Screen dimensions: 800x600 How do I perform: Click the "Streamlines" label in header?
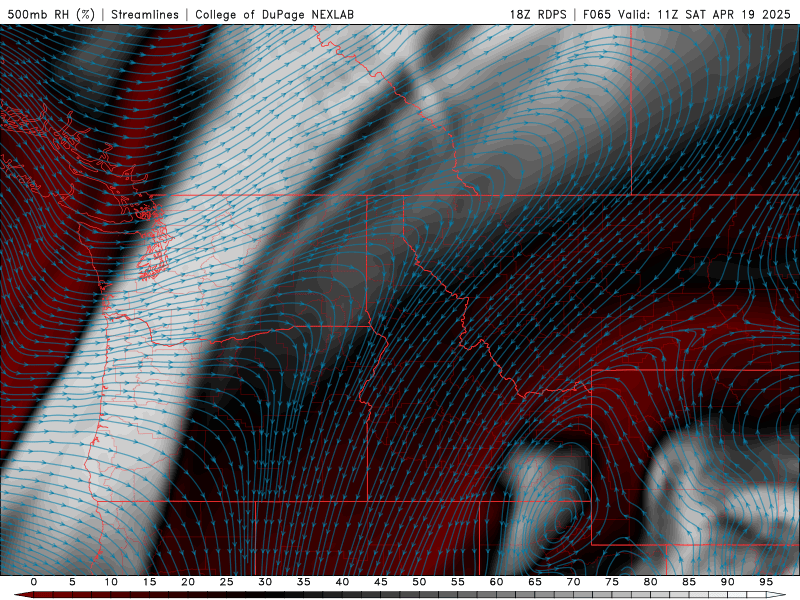click(x=145, y=14)
